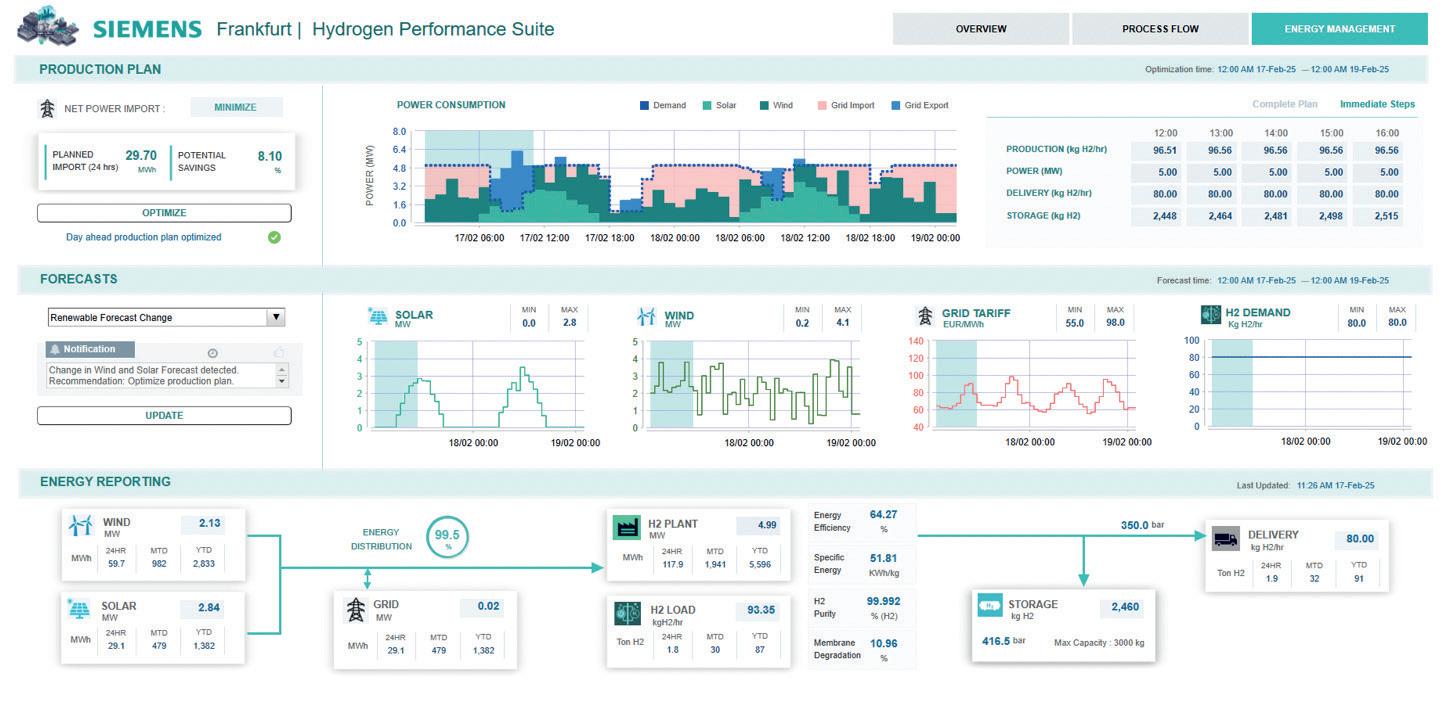This screenshot has height=713, width=1453.
Task: Select the Complete Plan view
Action: (1285, 104)
